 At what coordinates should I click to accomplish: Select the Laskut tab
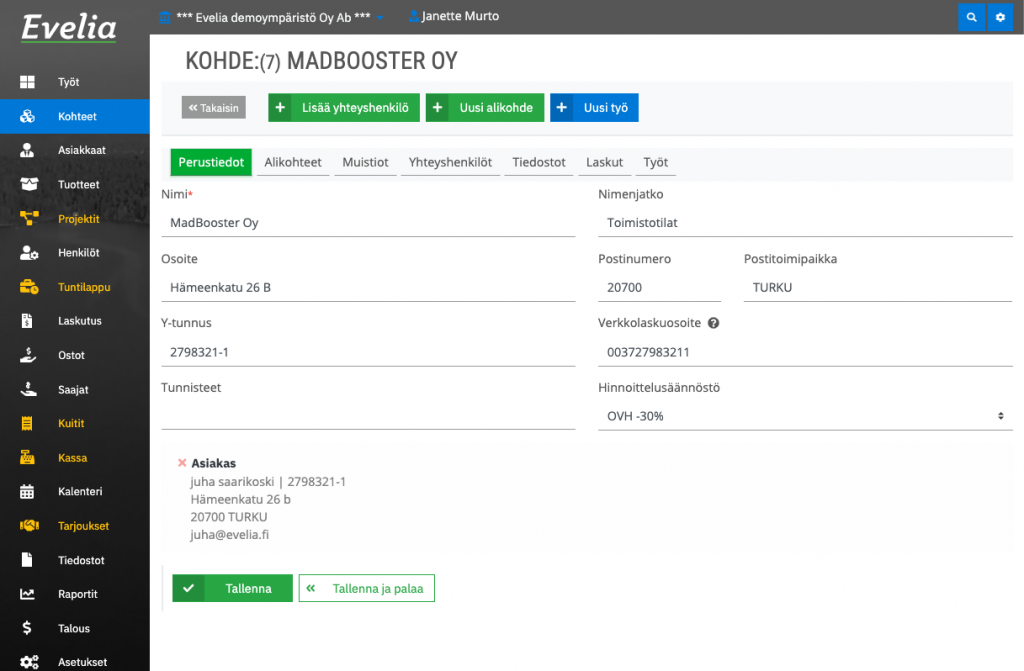click(x=604, y=162)
